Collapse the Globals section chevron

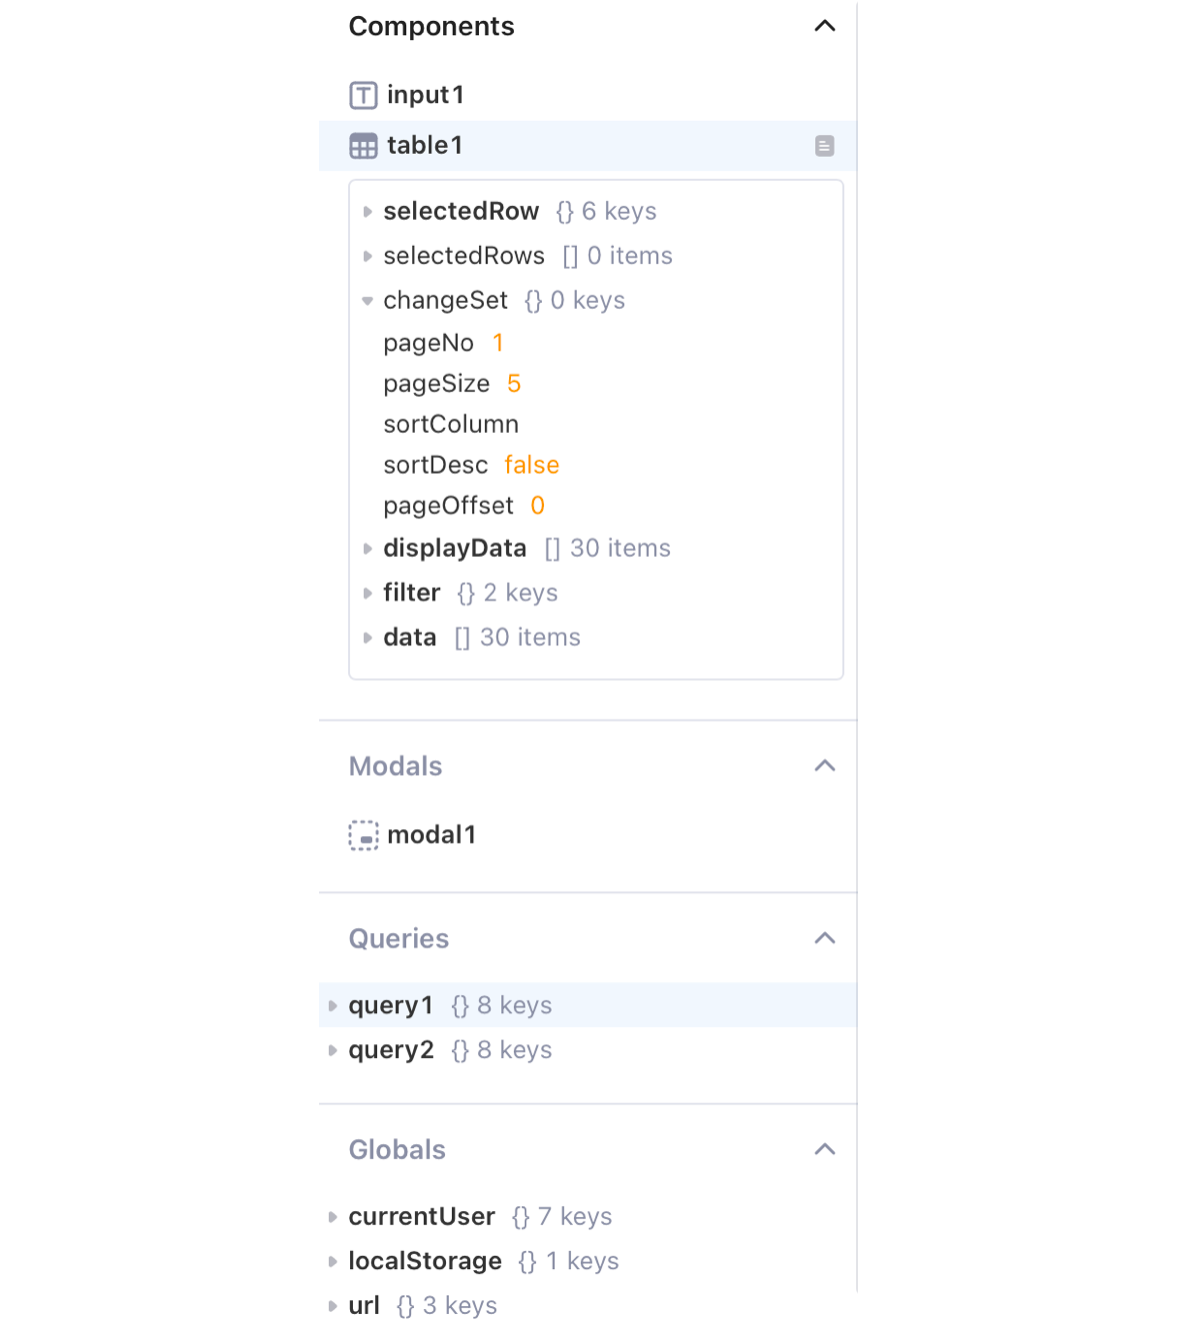pyautogui.click(x=824, y=1149)
